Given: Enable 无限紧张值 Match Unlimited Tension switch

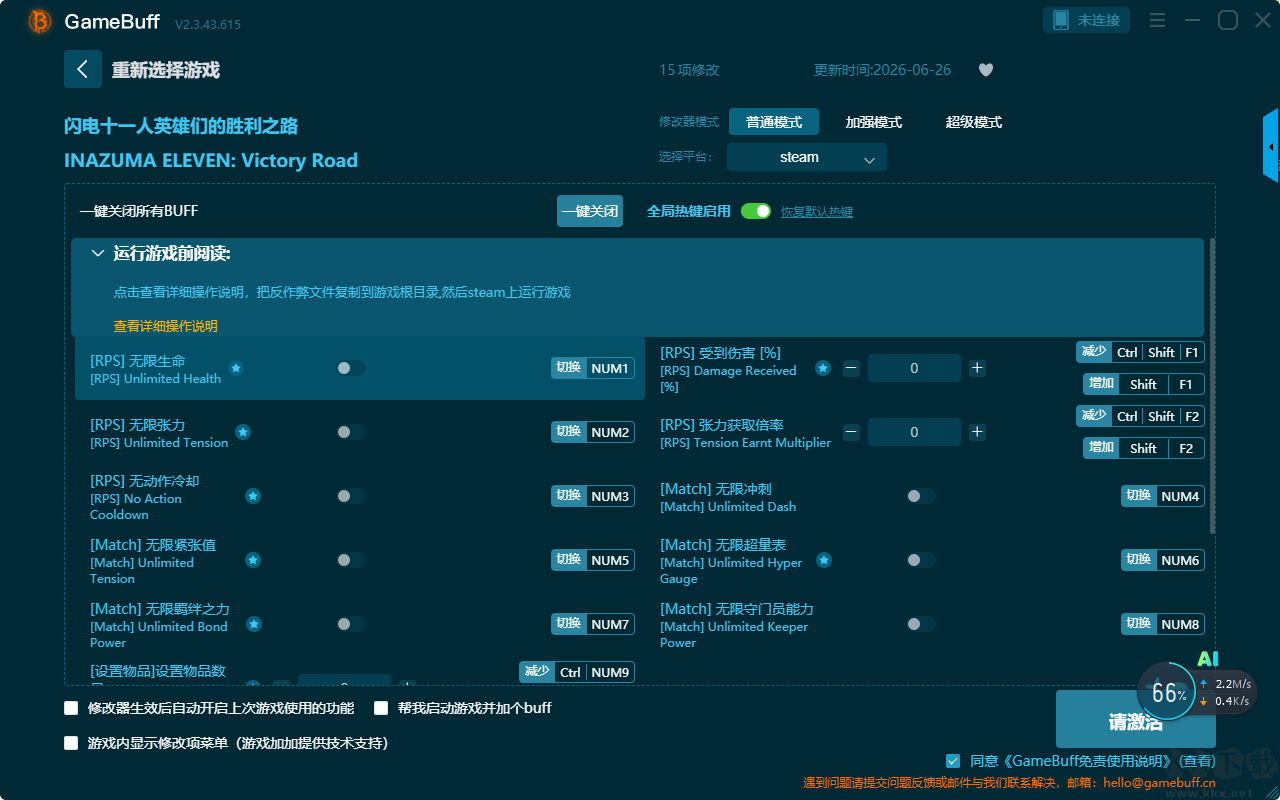Looking at the screenshot, I should 351,560.
